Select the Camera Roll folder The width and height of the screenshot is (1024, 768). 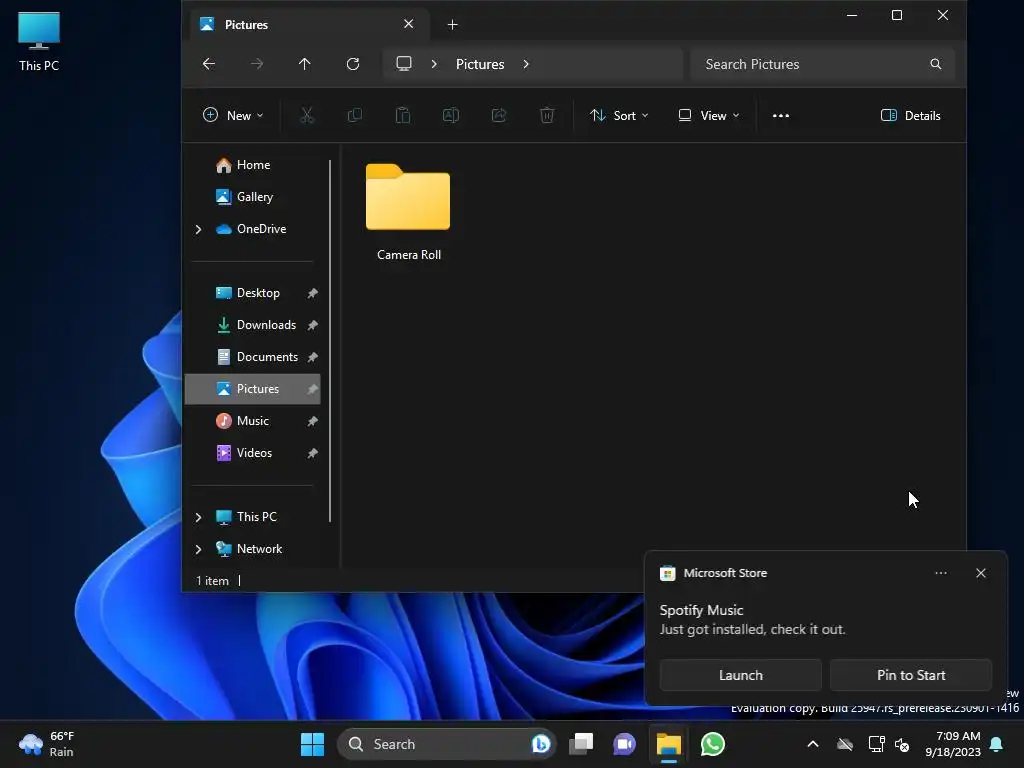(408, 212)
